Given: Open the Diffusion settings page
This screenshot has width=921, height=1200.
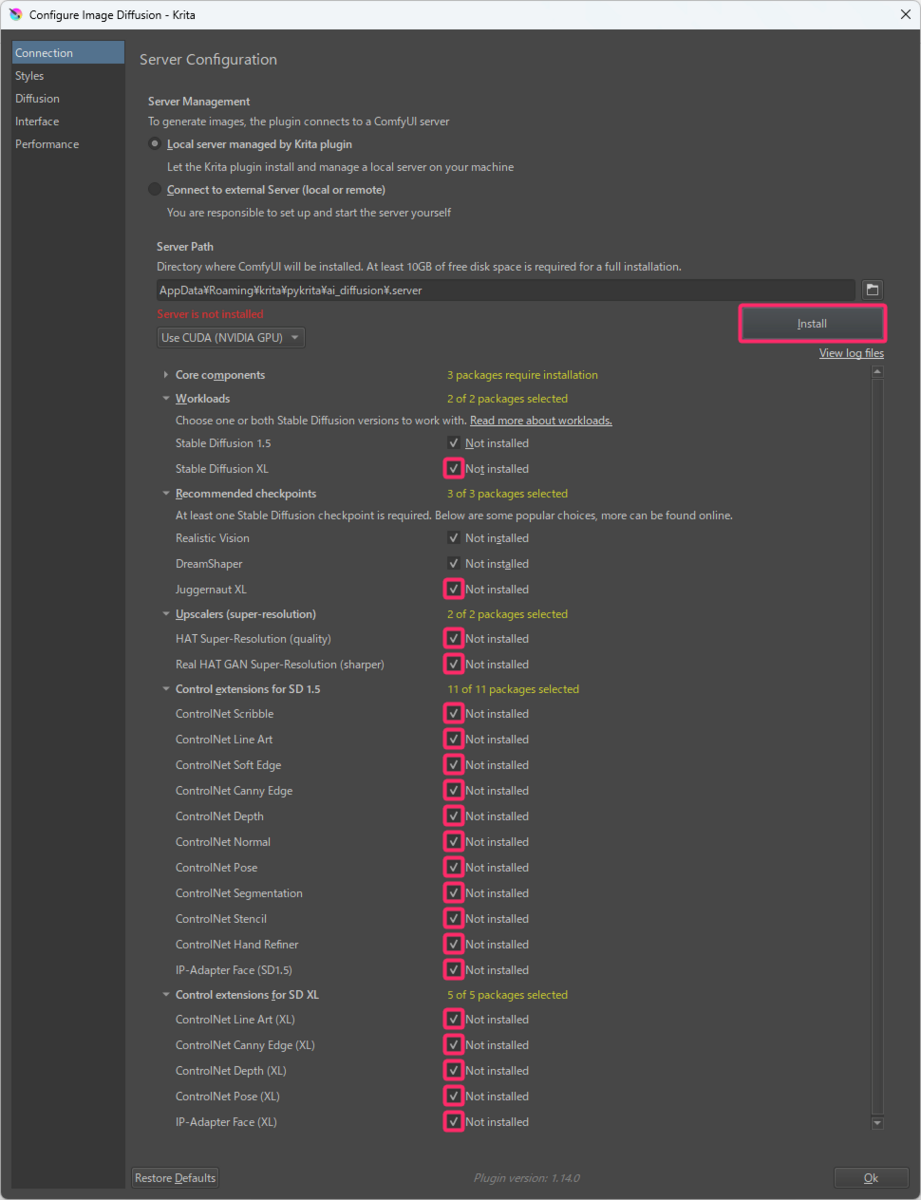Looking at the screenshot, I should tap(68, 99).
